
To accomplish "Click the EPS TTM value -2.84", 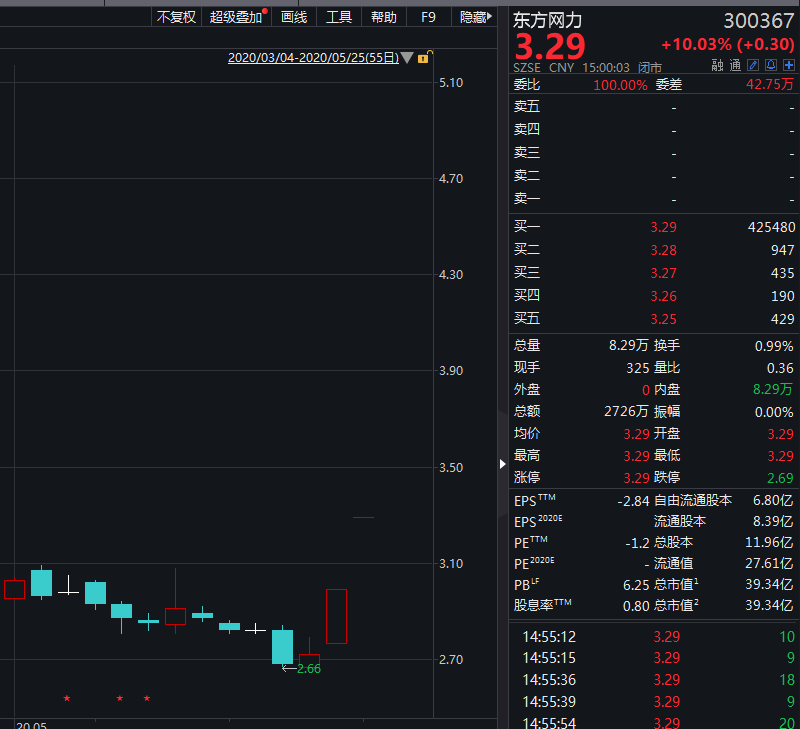I will click(633, 501).
